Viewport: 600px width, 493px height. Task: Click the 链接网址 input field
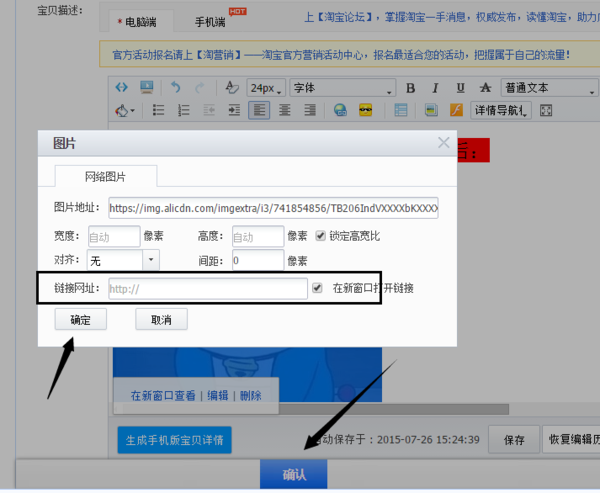point(205,289)
